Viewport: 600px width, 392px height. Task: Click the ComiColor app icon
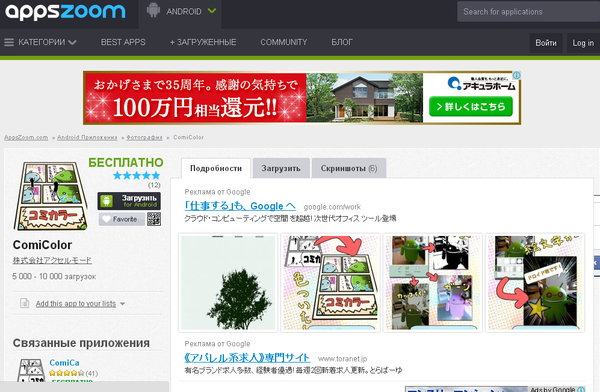point(50,196)
